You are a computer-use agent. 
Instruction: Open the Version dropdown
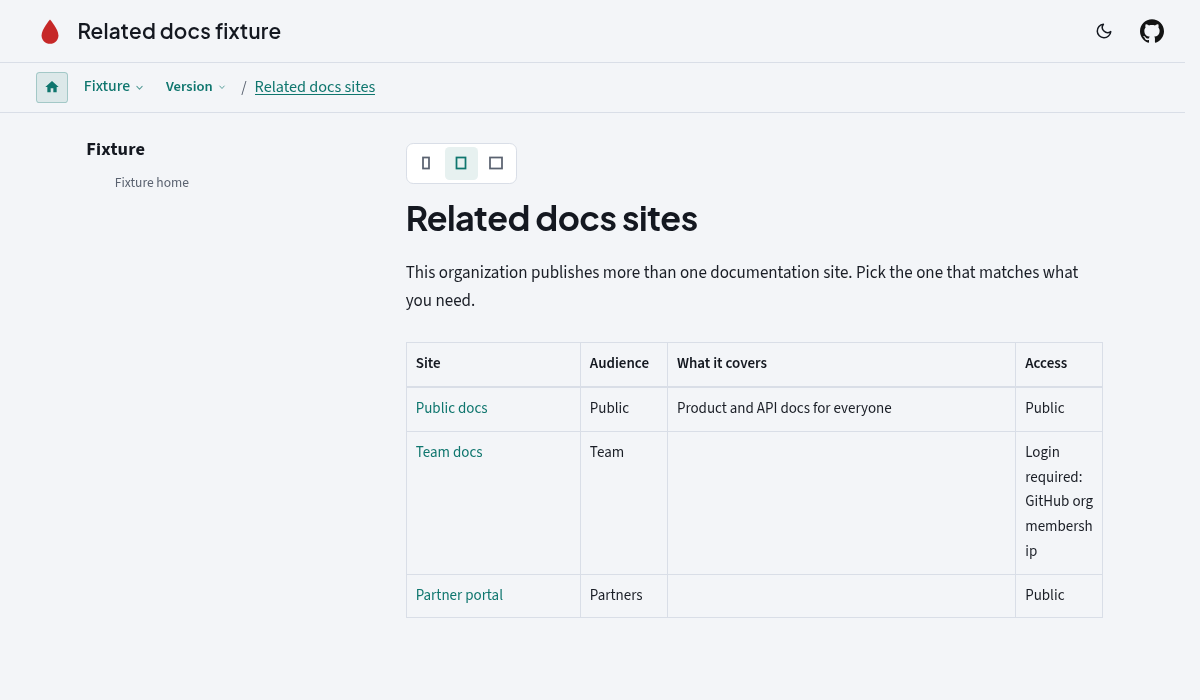coord(196,87)
